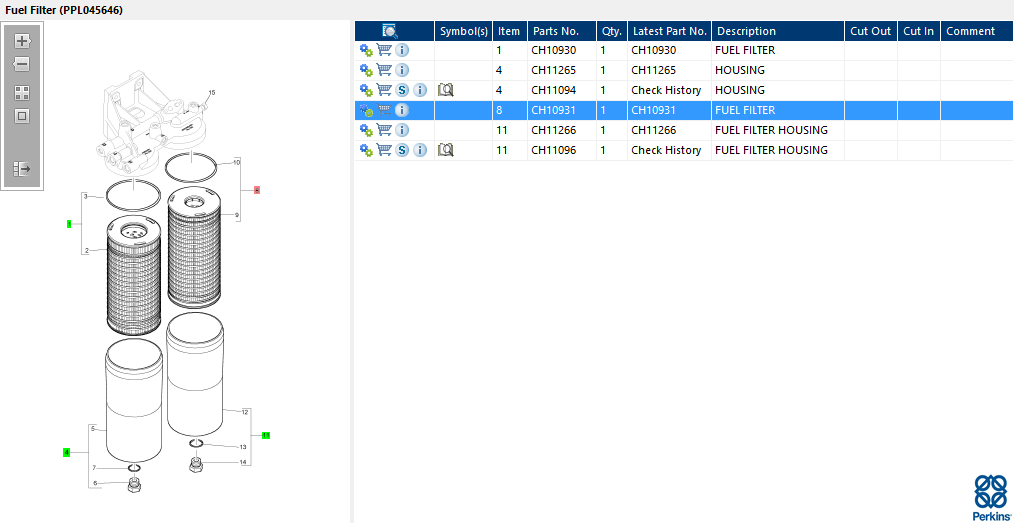Show info for part CH10931
Viewport: 1014px width, 523px height.
click(x=402, y=110)
